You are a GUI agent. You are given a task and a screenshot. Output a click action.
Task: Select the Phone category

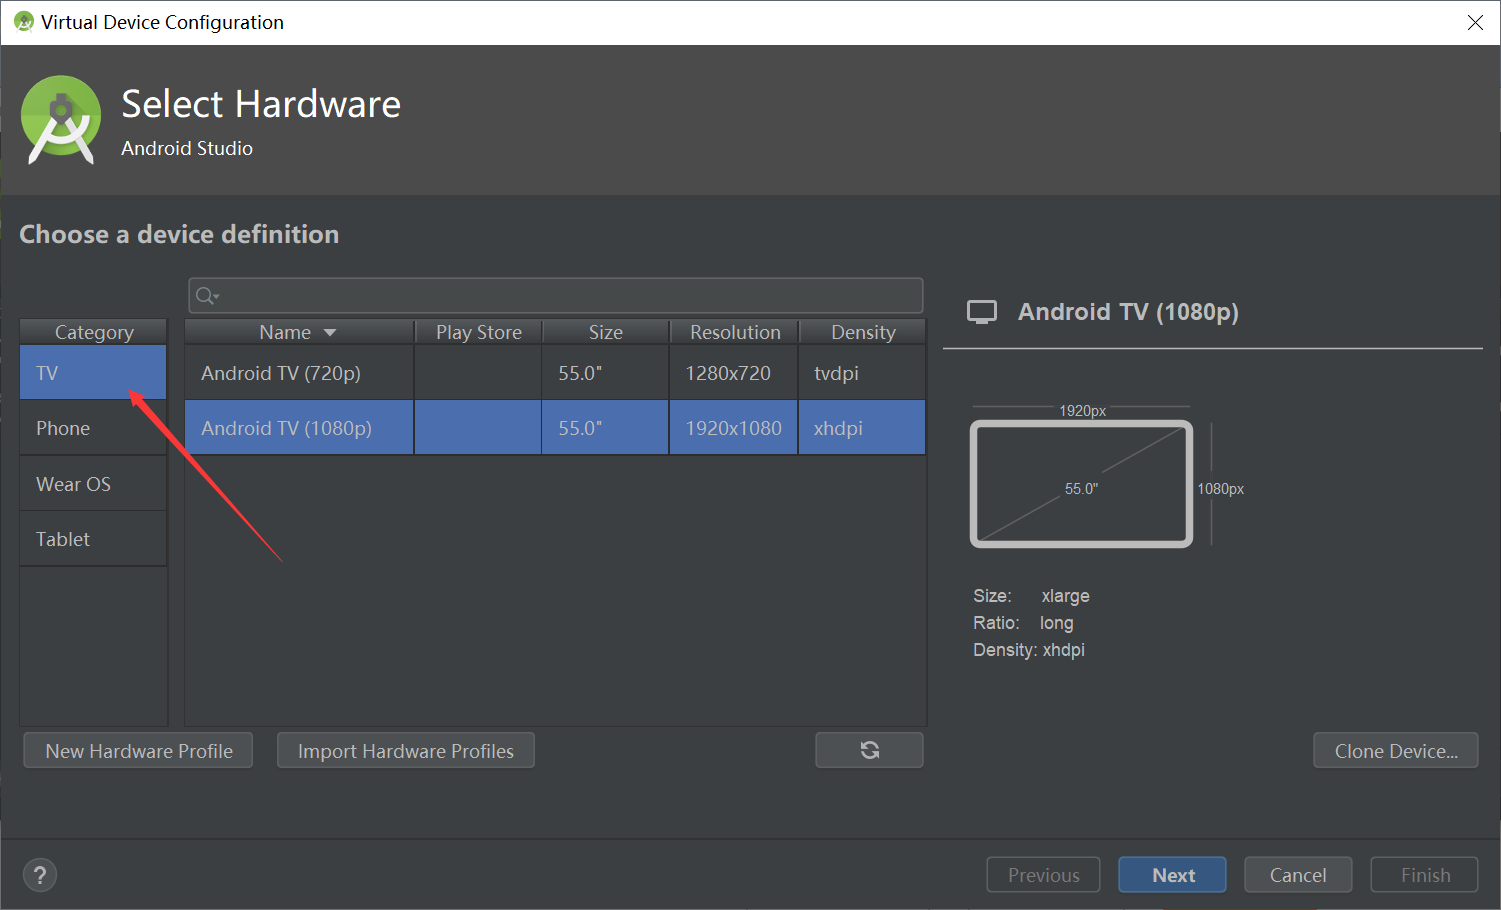tap(93, 428)
